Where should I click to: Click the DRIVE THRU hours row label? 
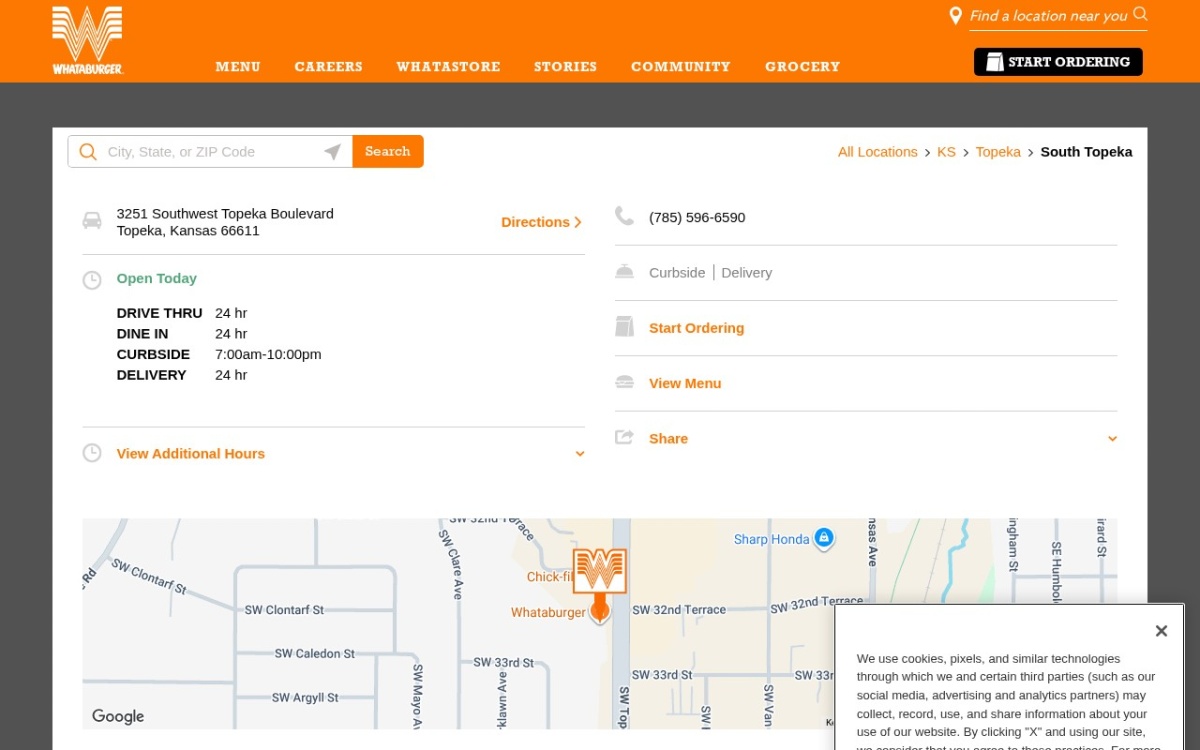pos(159,313)
